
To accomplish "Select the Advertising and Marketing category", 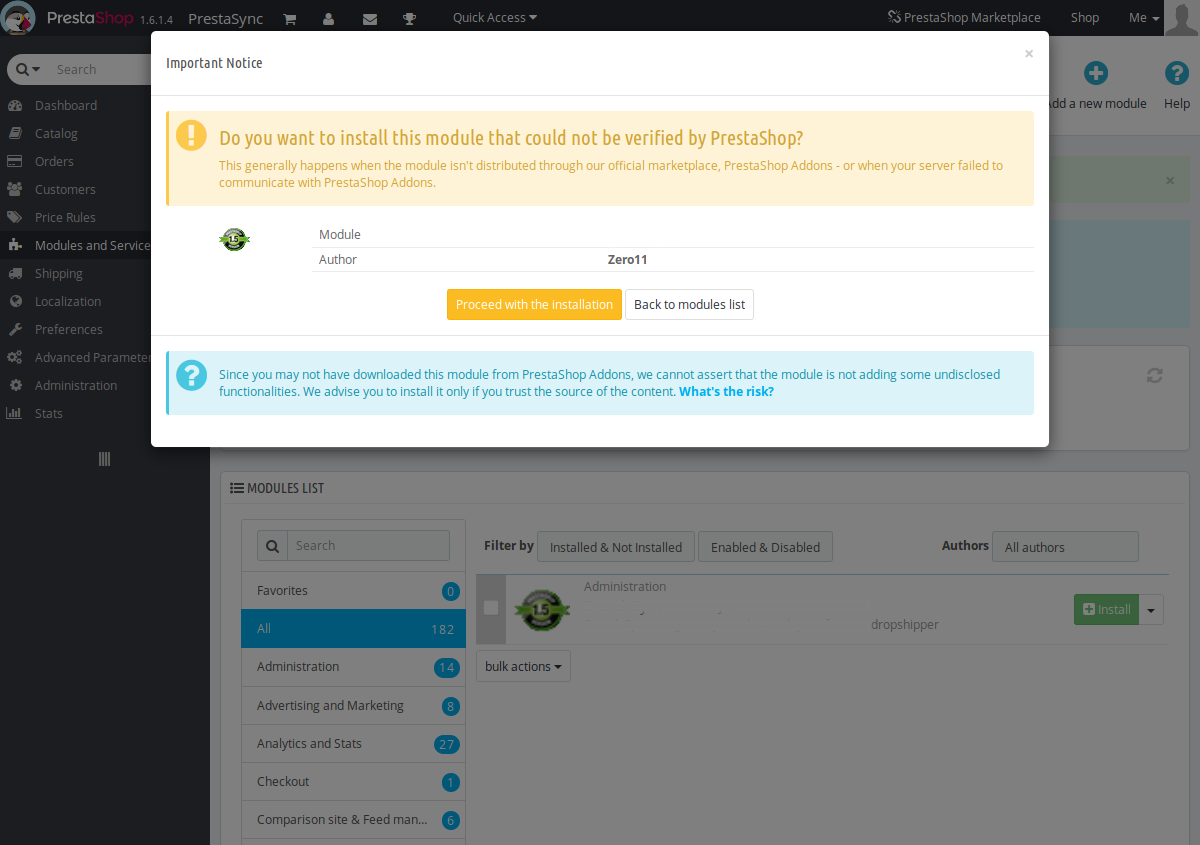I will tap(353, 705).
